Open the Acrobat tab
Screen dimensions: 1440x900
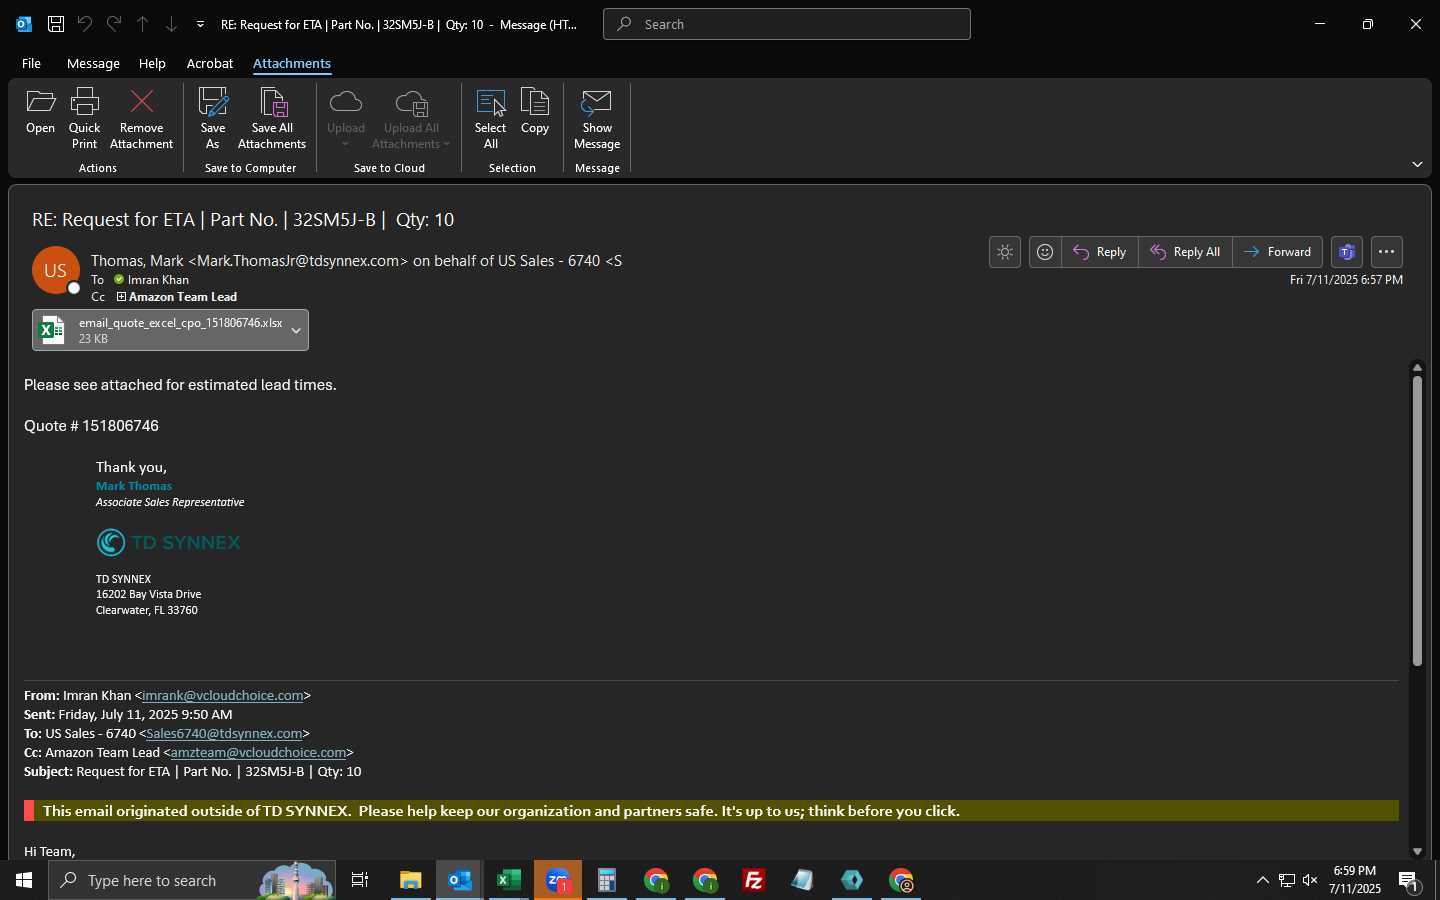[210, 63]
